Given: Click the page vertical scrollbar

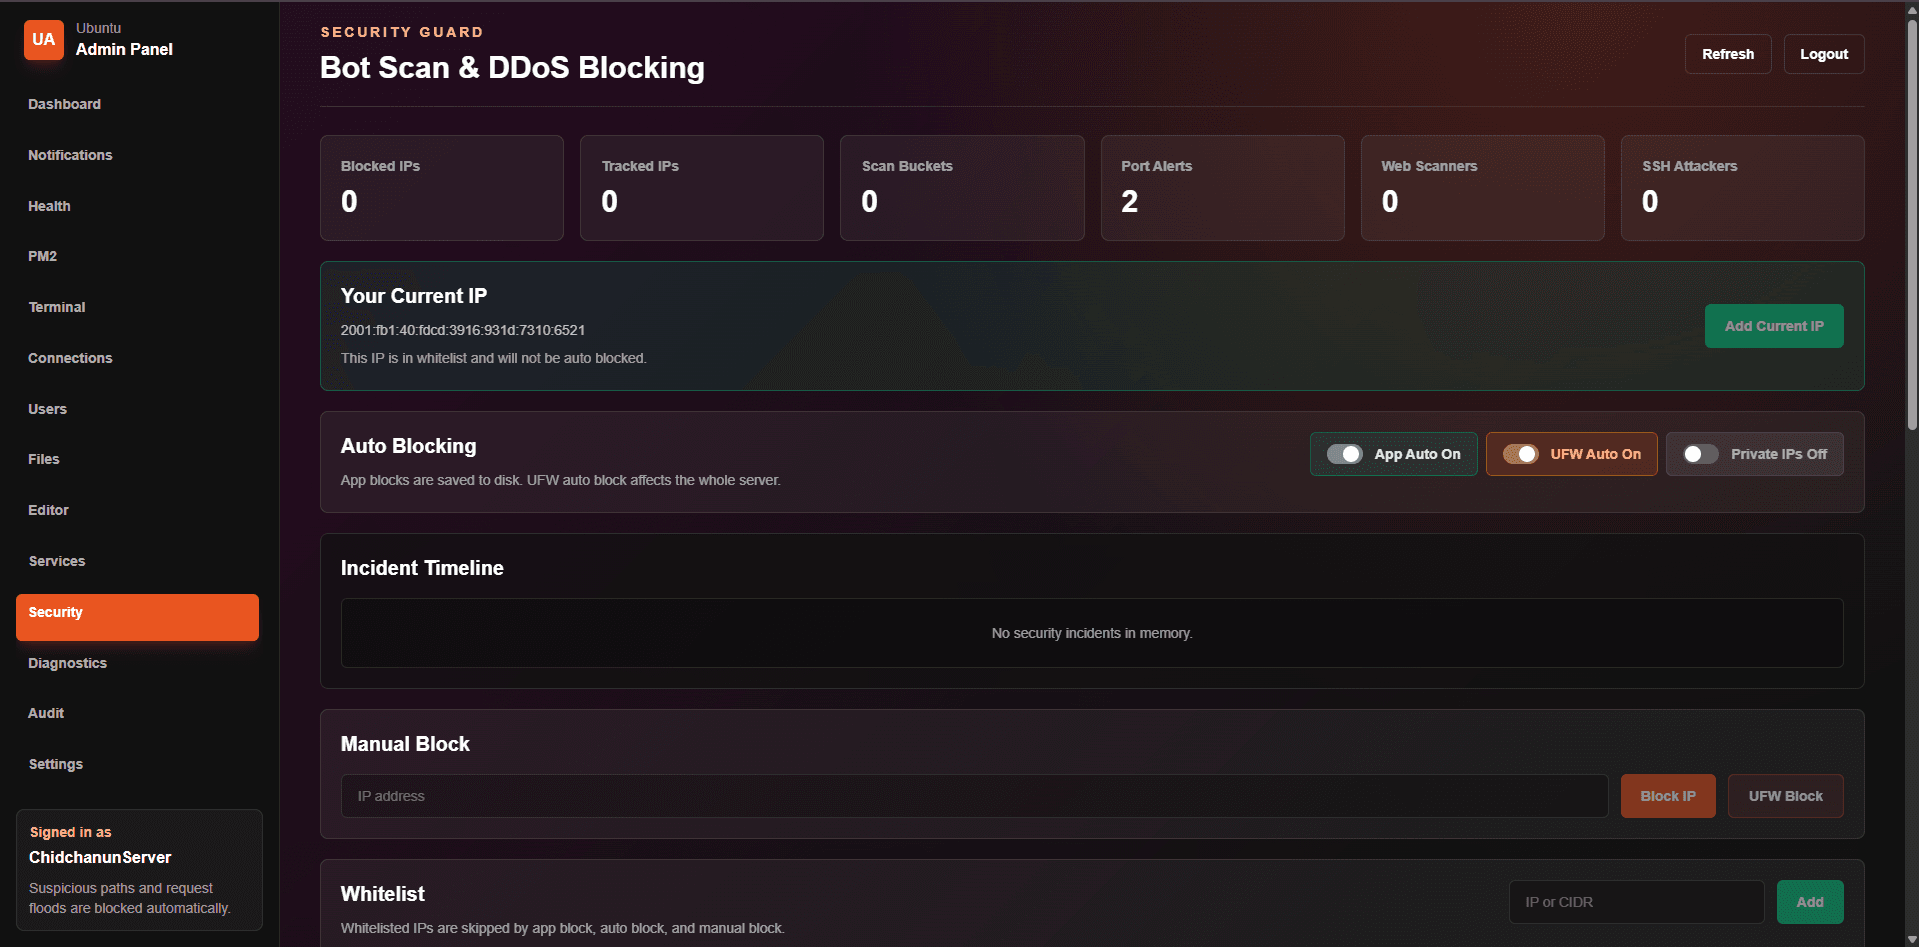Looking at the screenshot, I should [1912, 225].
